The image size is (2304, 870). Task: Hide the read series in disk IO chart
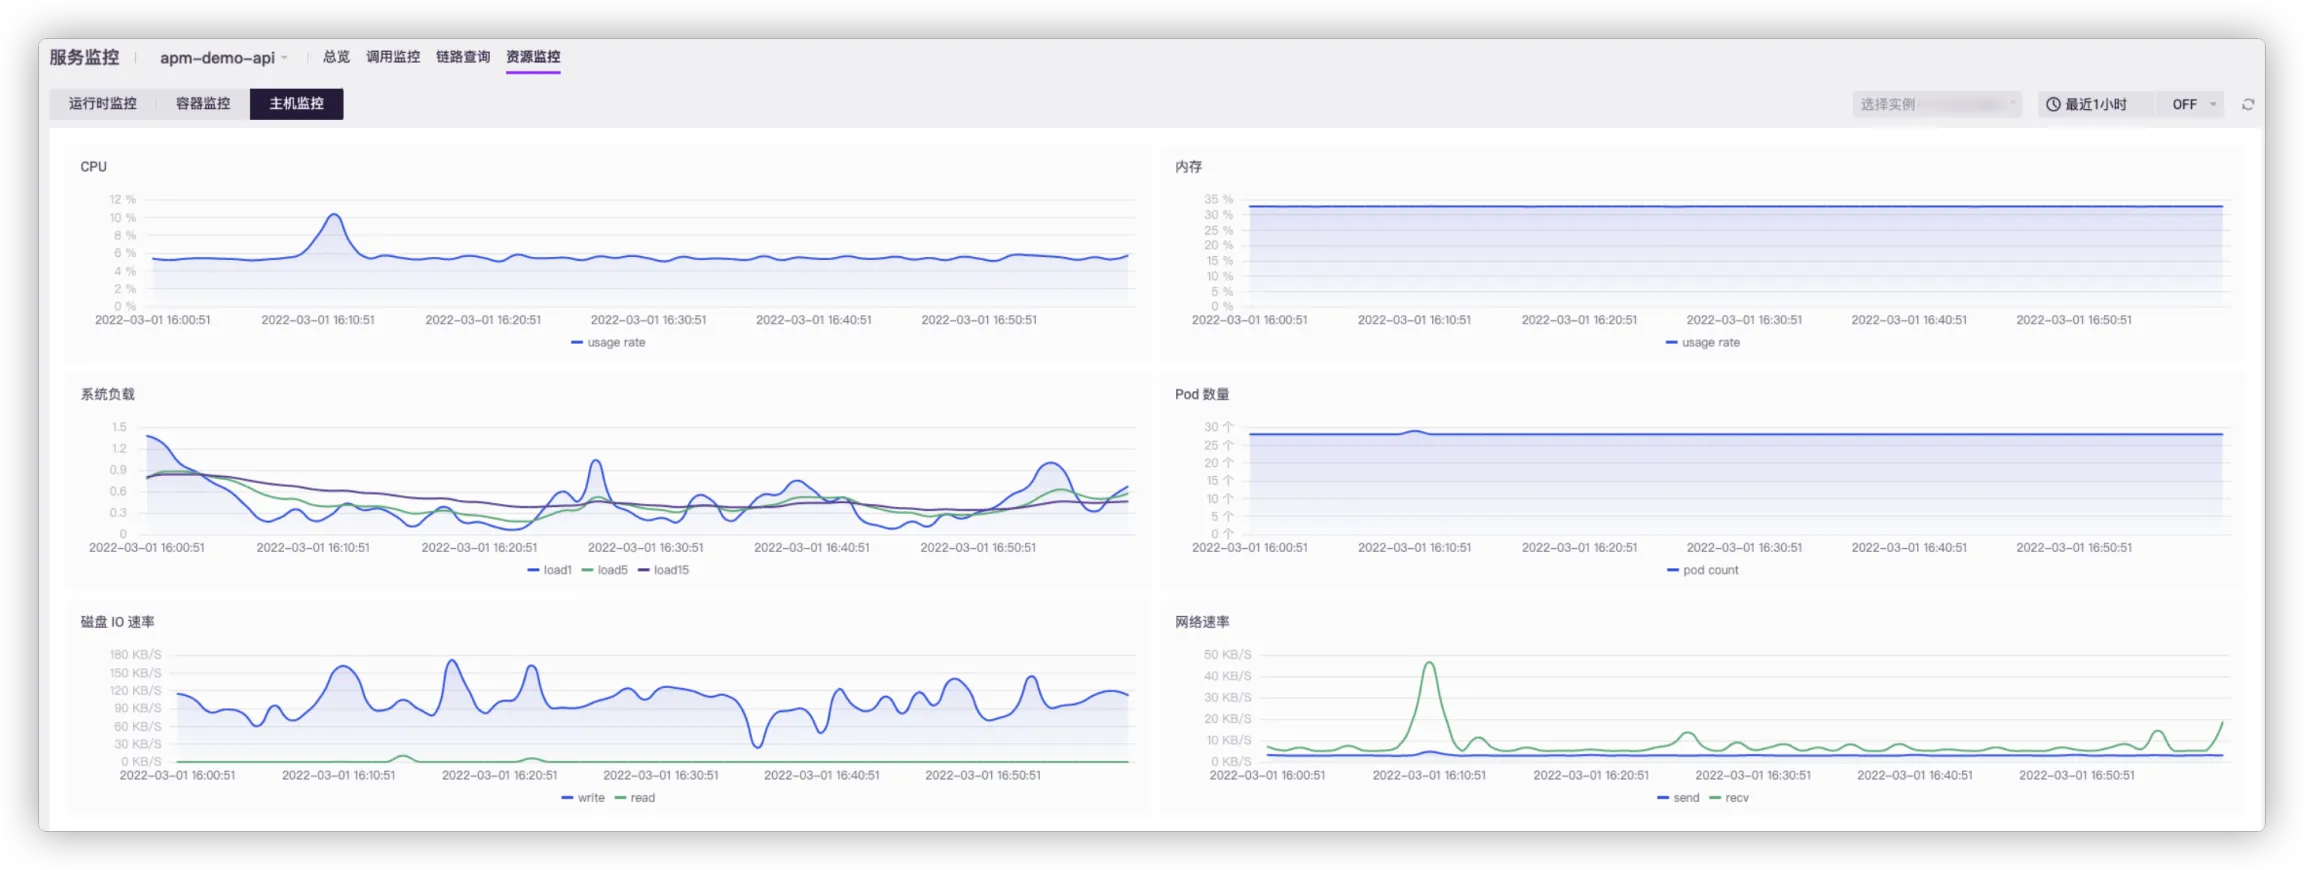(635, 798)
